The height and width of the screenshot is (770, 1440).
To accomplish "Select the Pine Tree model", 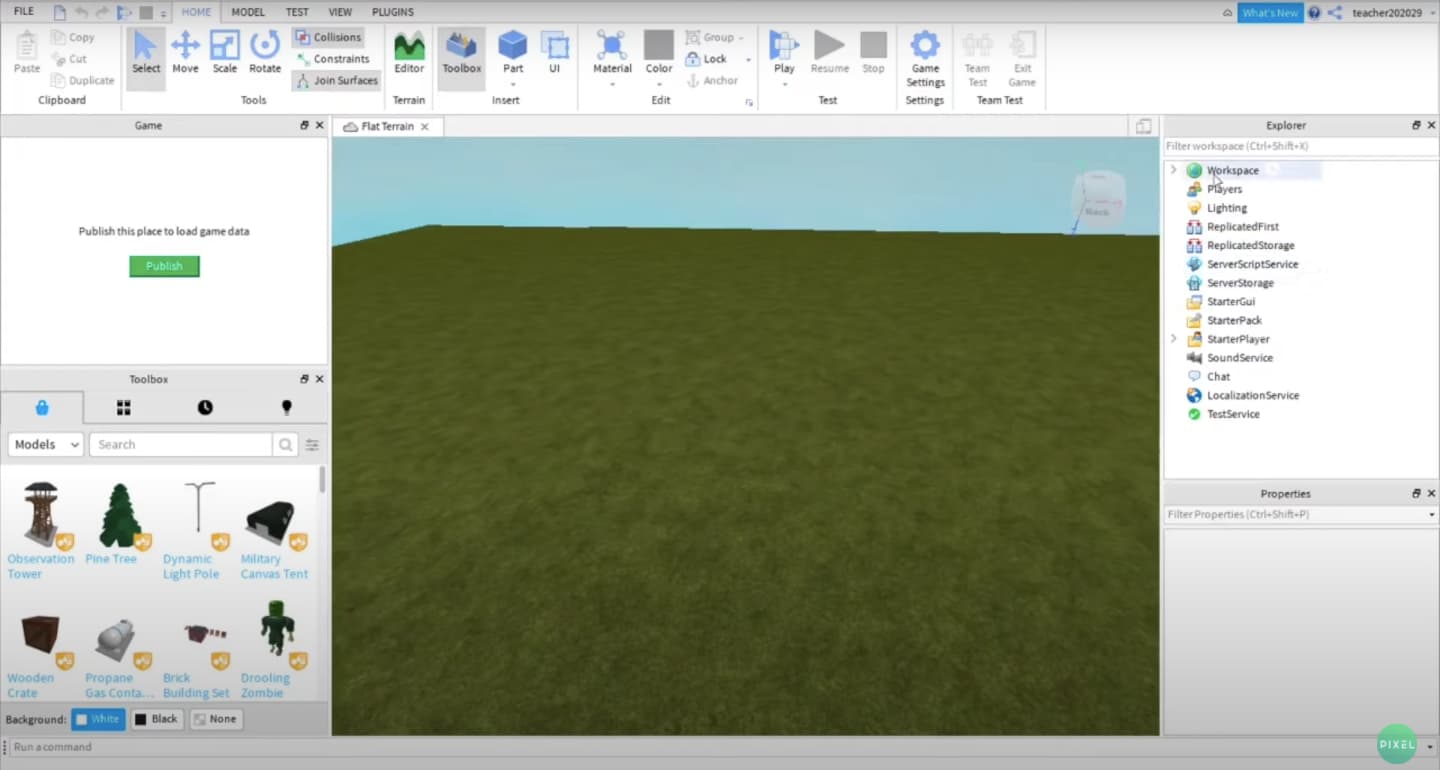I will click(119, 524).
